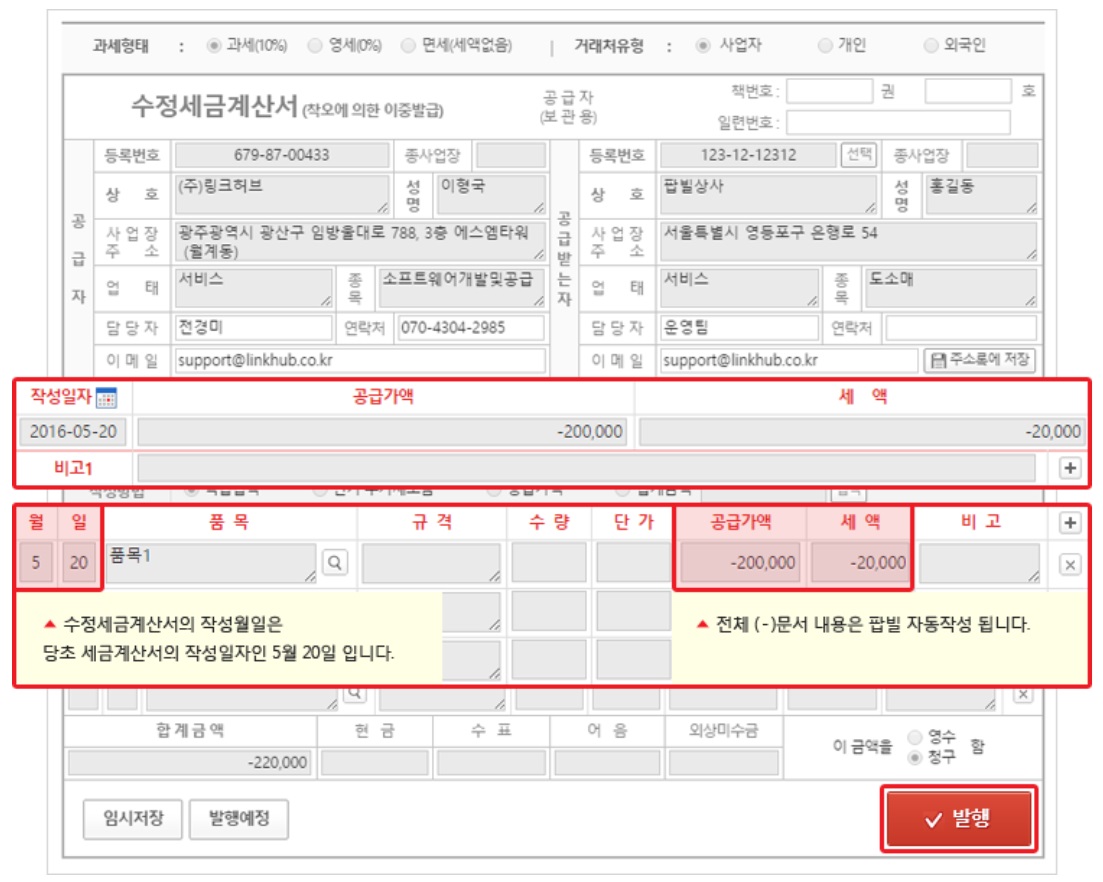The height and width of the screenshot is (882, 1103).
Task: Click the plus icon beside 비고1
Action: click(1069, 468)
